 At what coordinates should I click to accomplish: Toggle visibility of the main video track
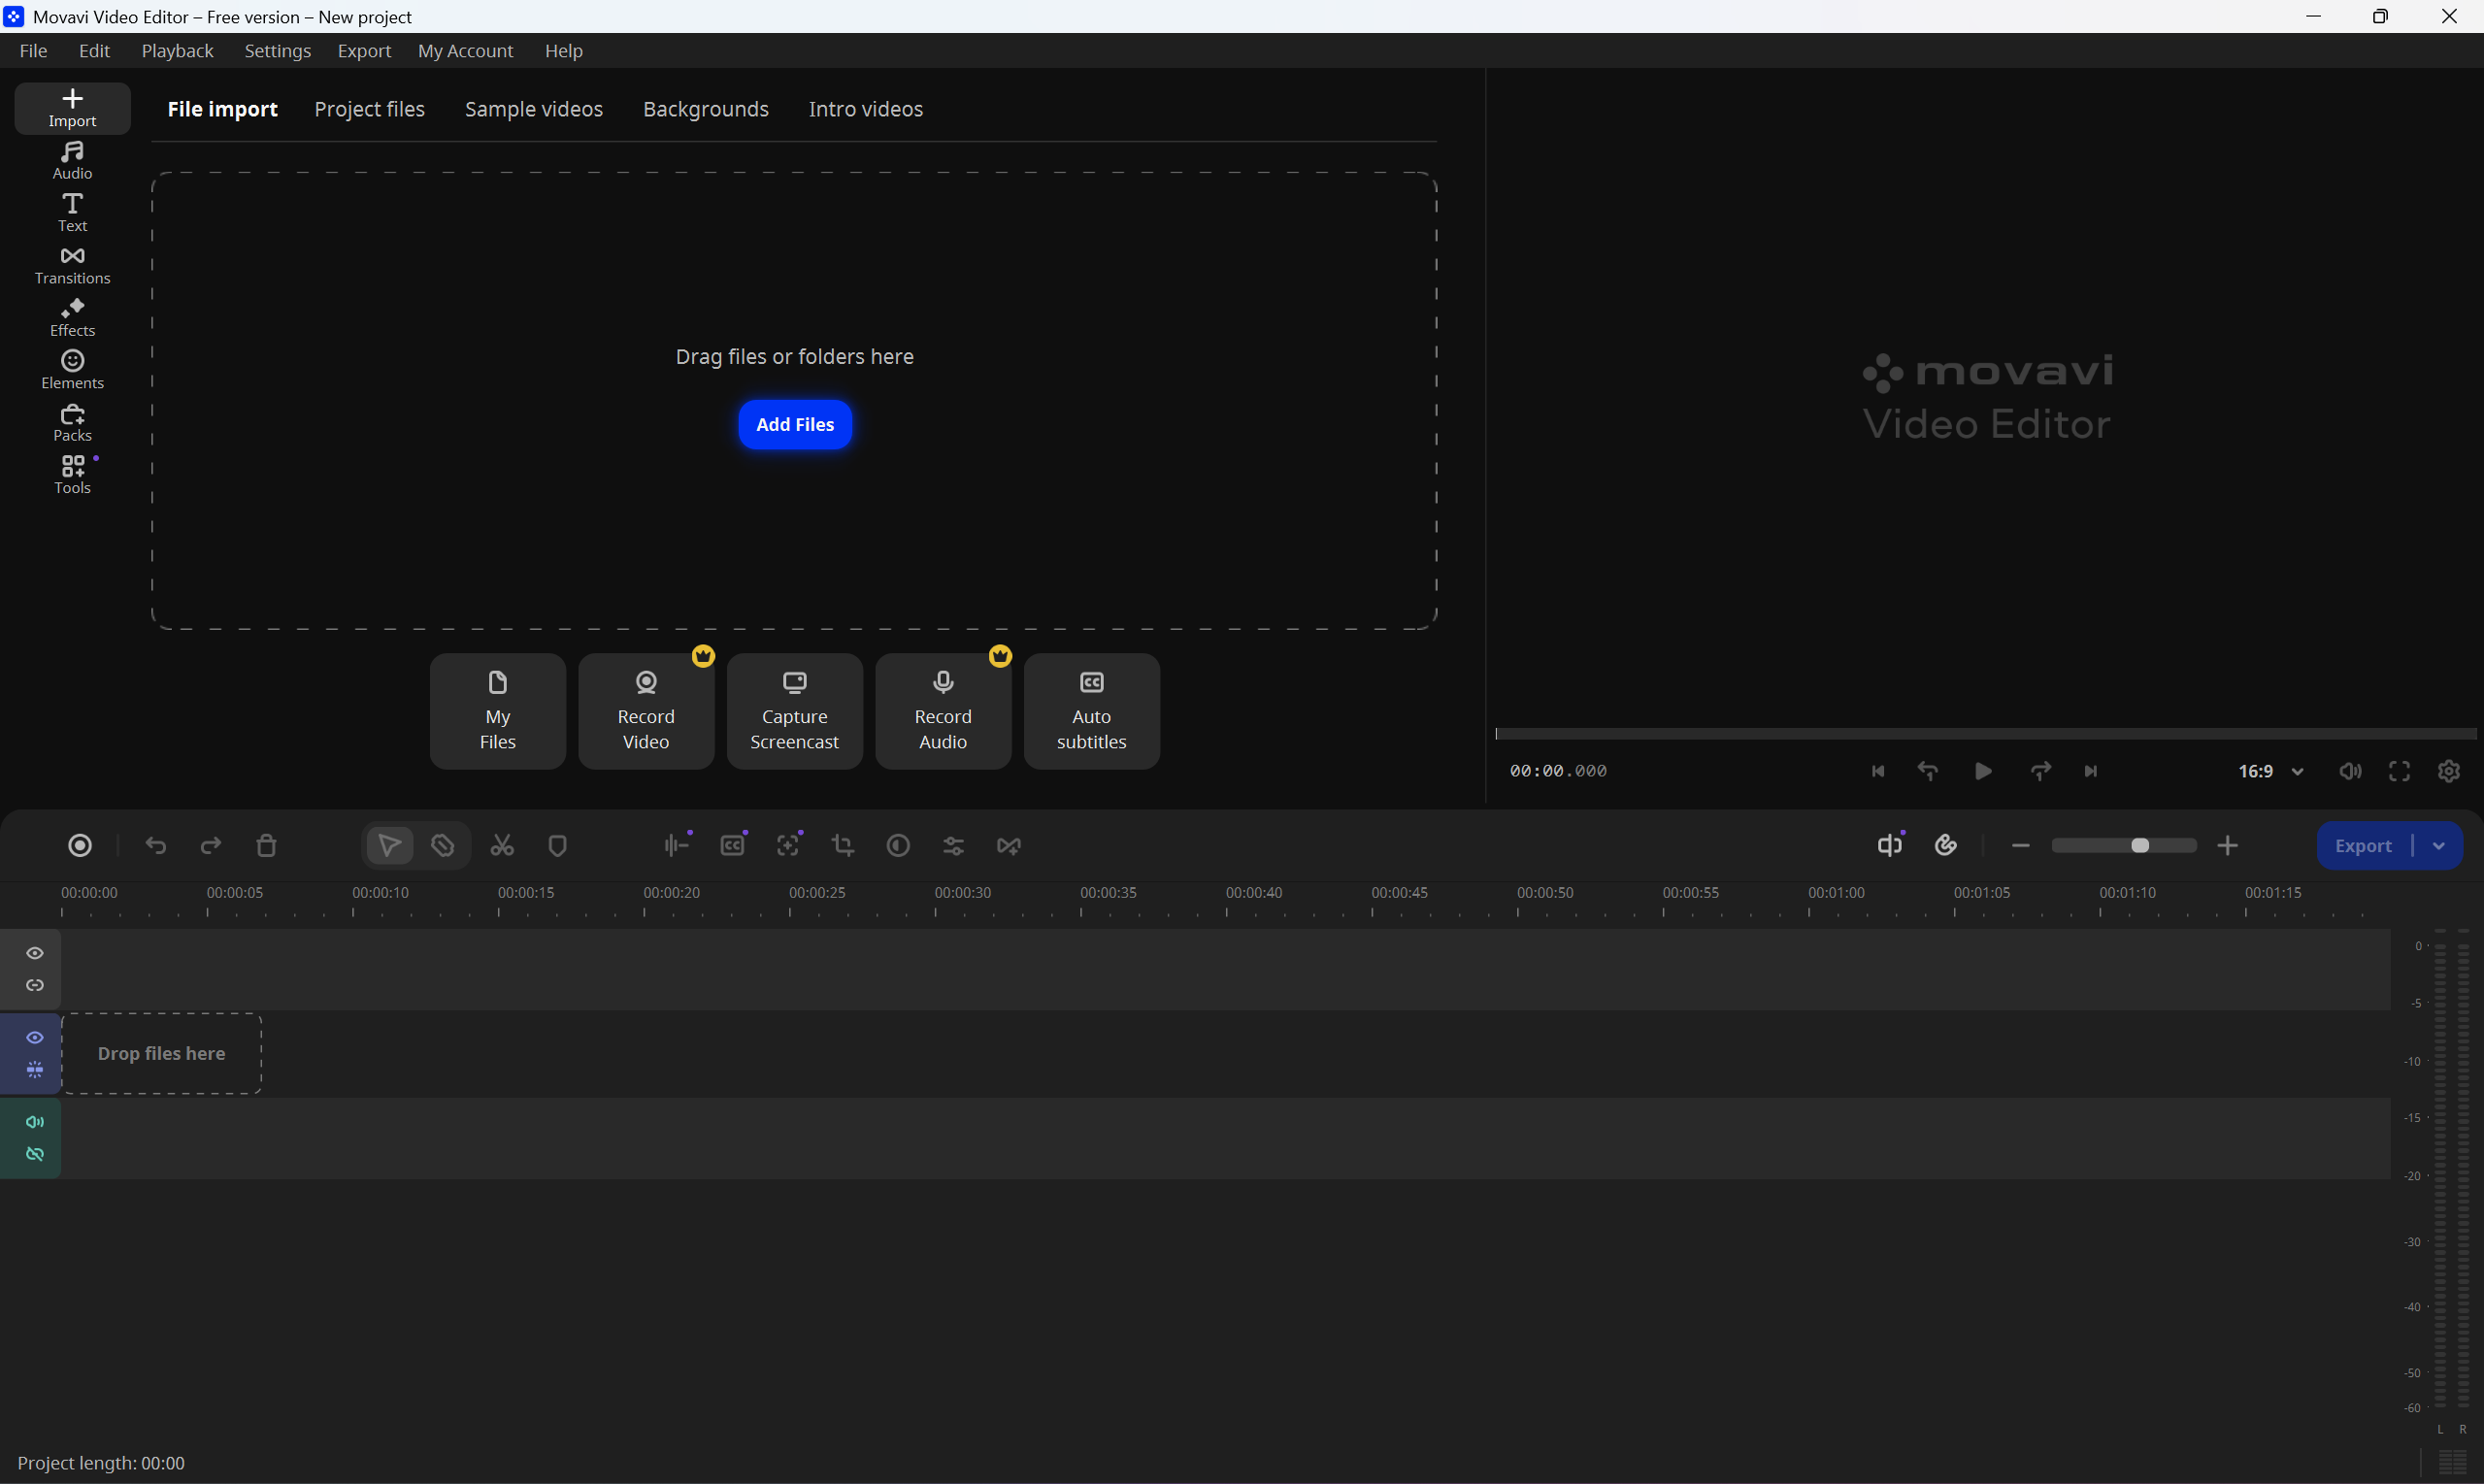pyautogui.click(x=35, y=1037)
